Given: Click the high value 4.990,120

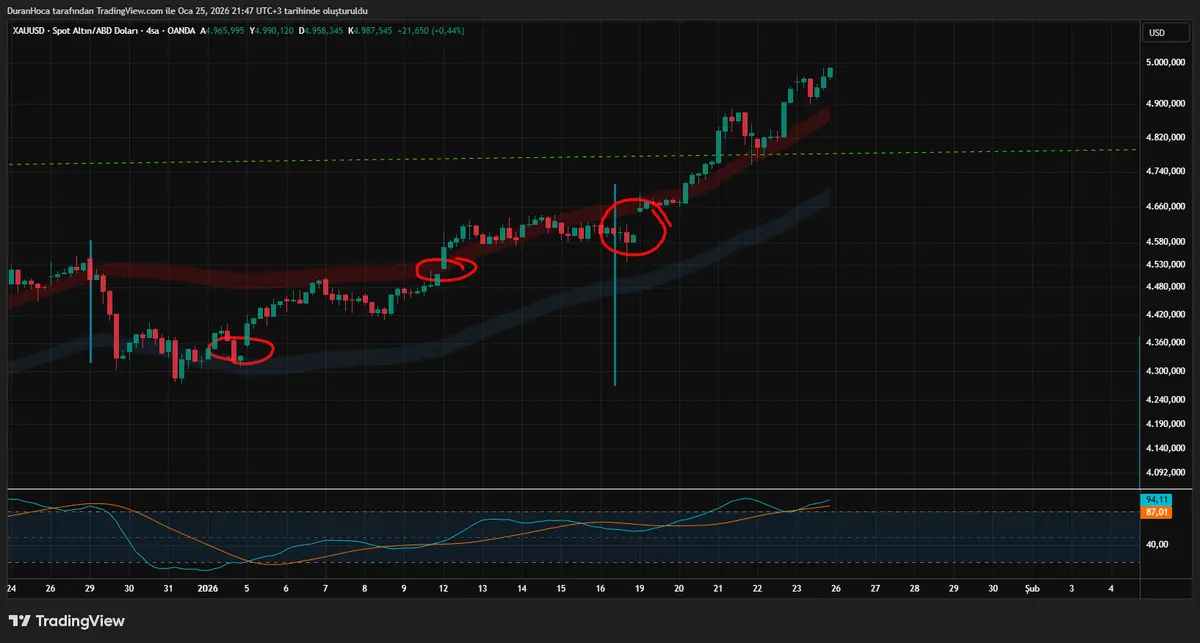Looking at the screenshot, I should point(275,31).
